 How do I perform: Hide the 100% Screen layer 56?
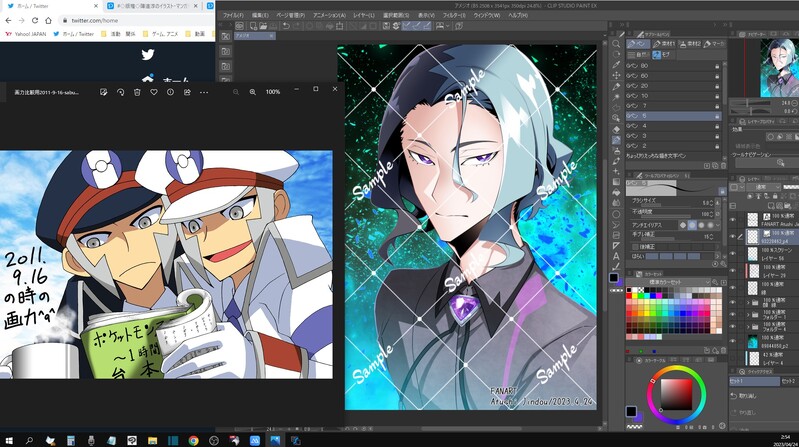[733, 253]
